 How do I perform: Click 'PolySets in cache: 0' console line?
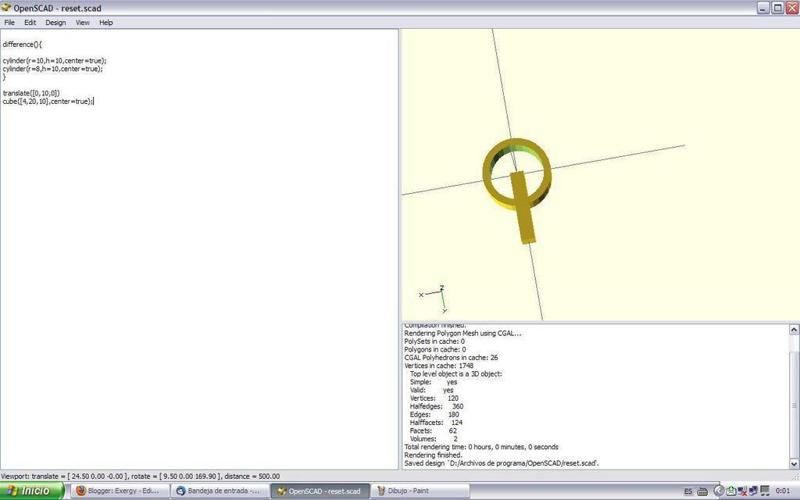[x=434, y=341]
